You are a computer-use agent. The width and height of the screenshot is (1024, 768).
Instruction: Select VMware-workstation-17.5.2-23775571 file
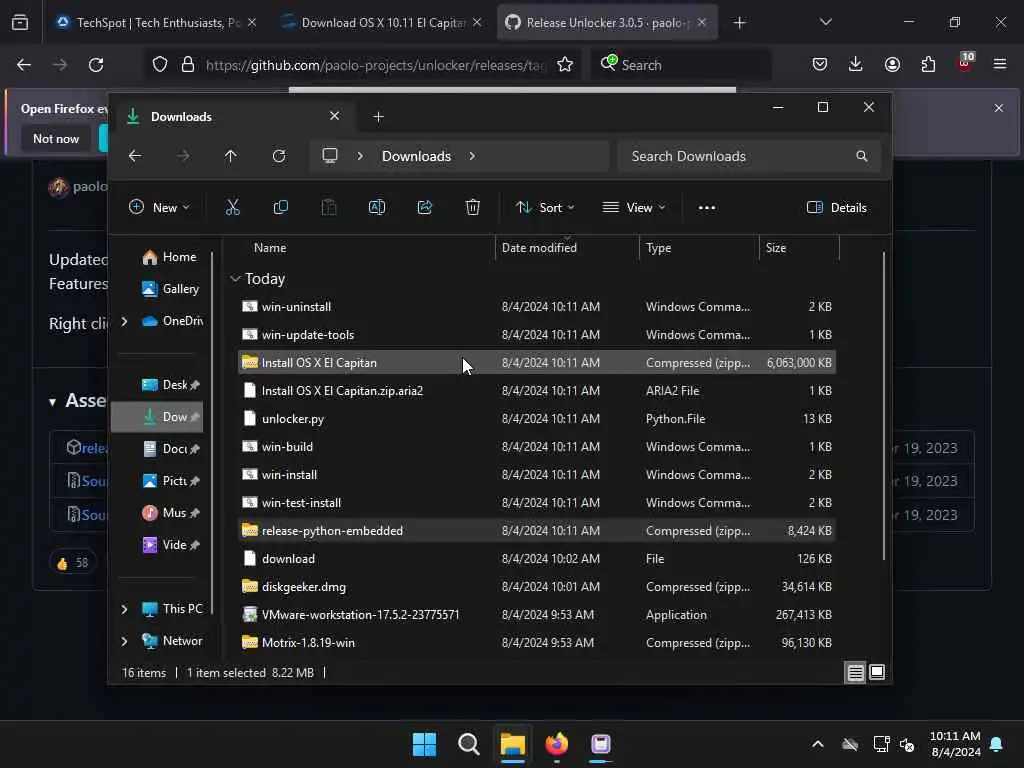537,615
